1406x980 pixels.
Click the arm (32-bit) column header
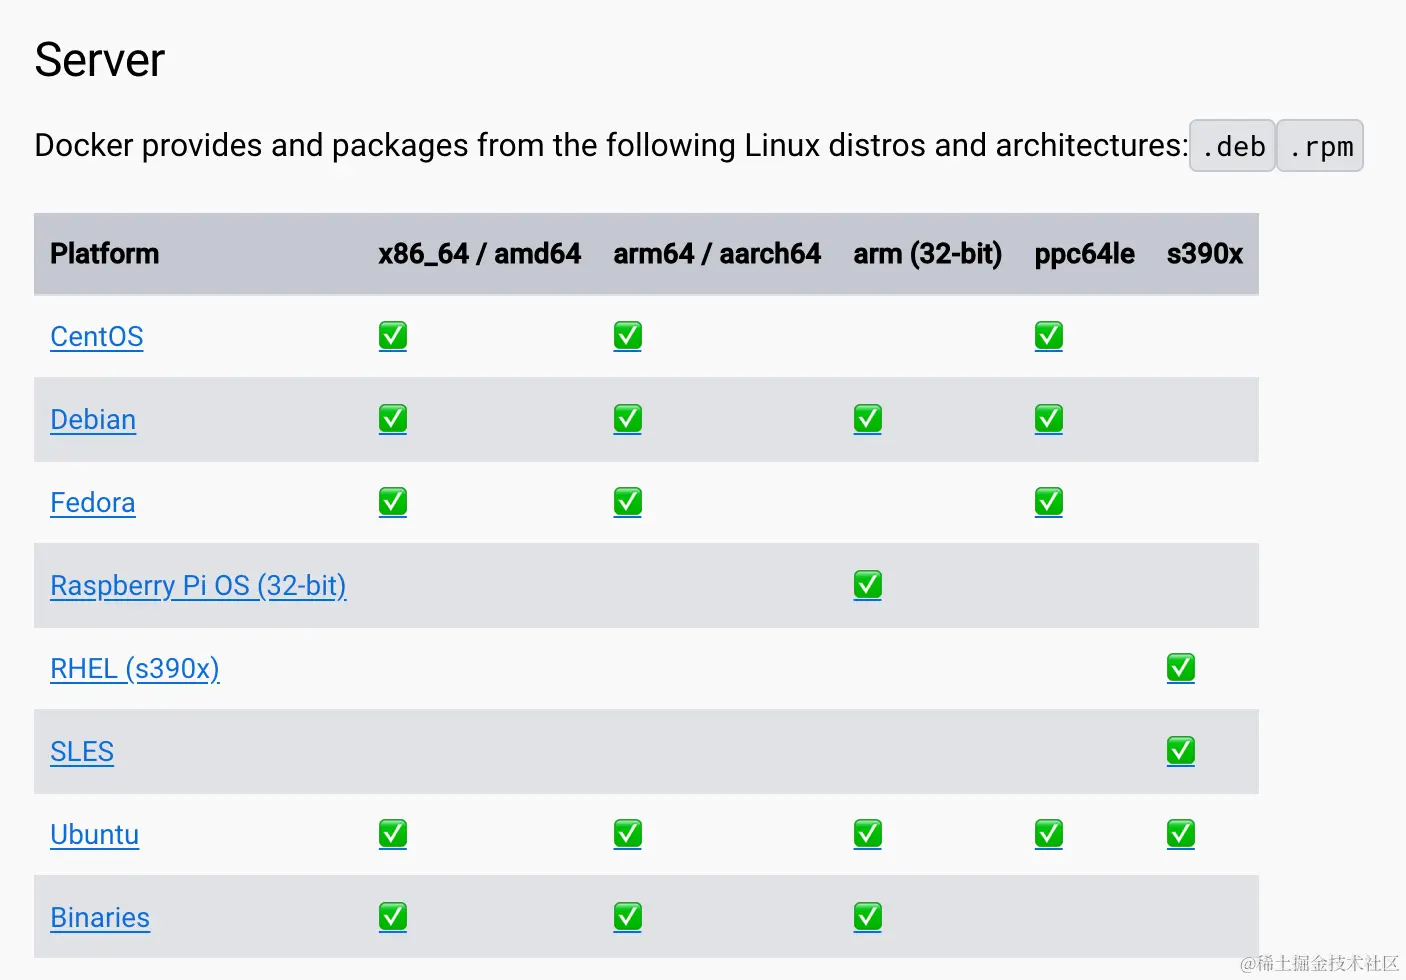928,254
